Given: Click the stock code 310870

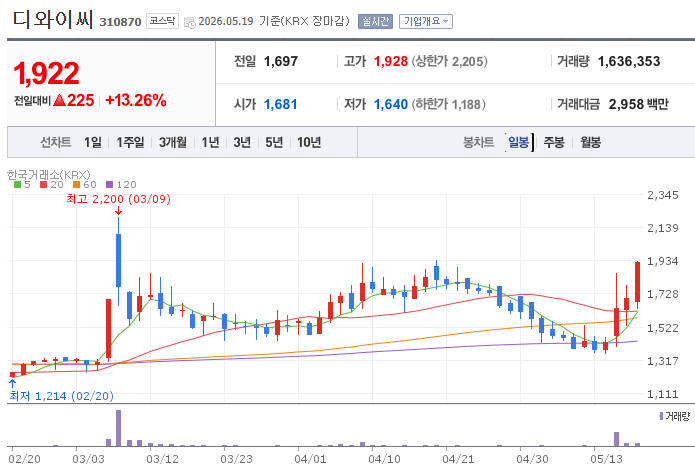Looking at the screenshot, I should (x=120, y=22).
